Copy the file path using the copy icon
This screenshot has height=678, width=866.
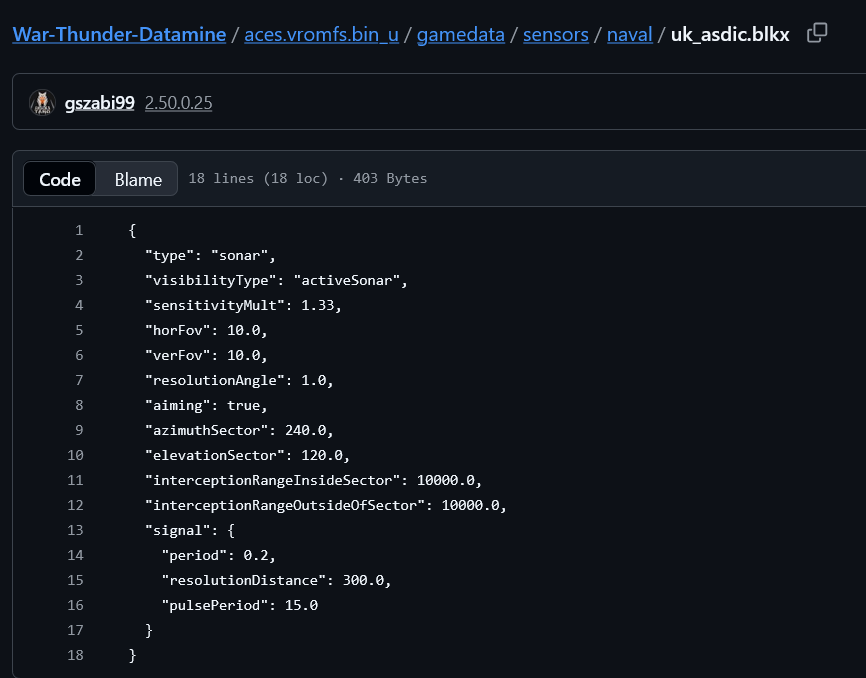click(x=817, y=33)
